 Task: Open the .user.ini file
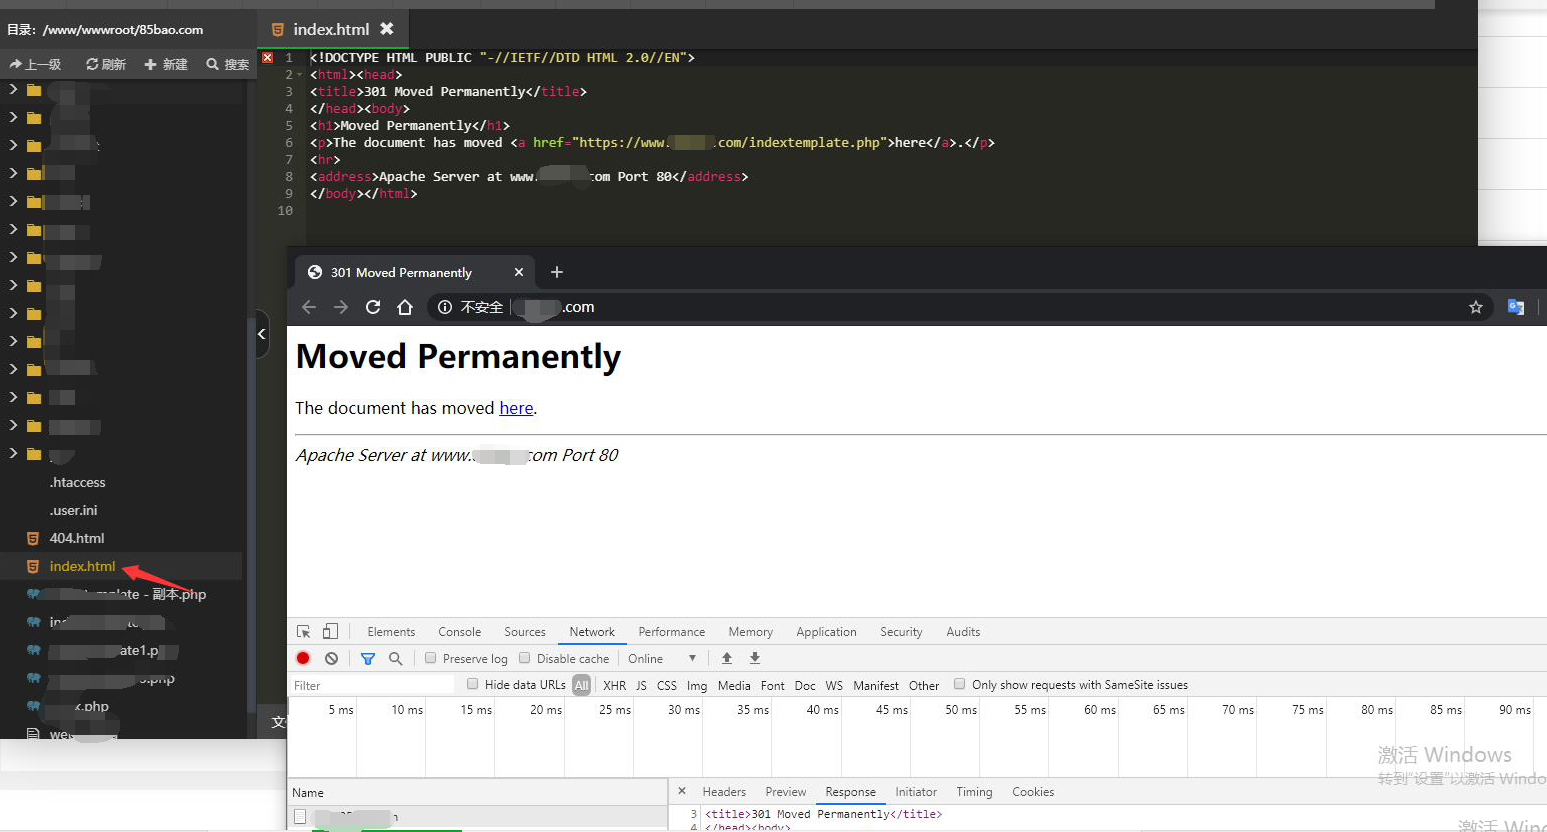[73, 510]
